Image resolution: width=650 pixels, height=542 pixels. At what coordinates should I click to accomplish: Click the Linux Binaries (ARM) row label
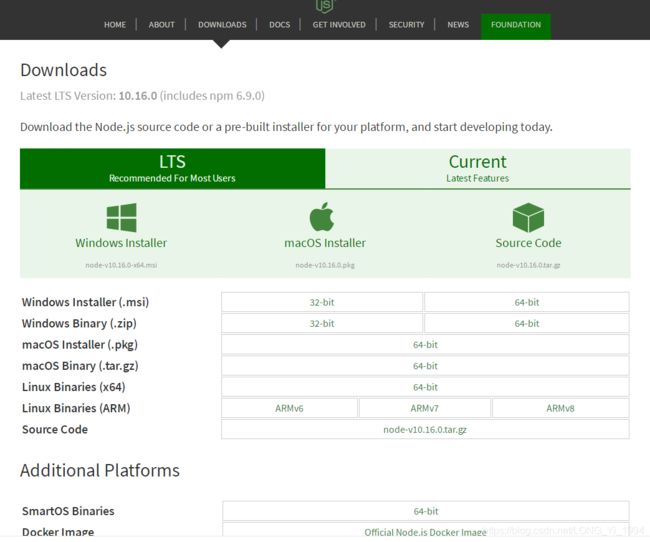[76, 408]
